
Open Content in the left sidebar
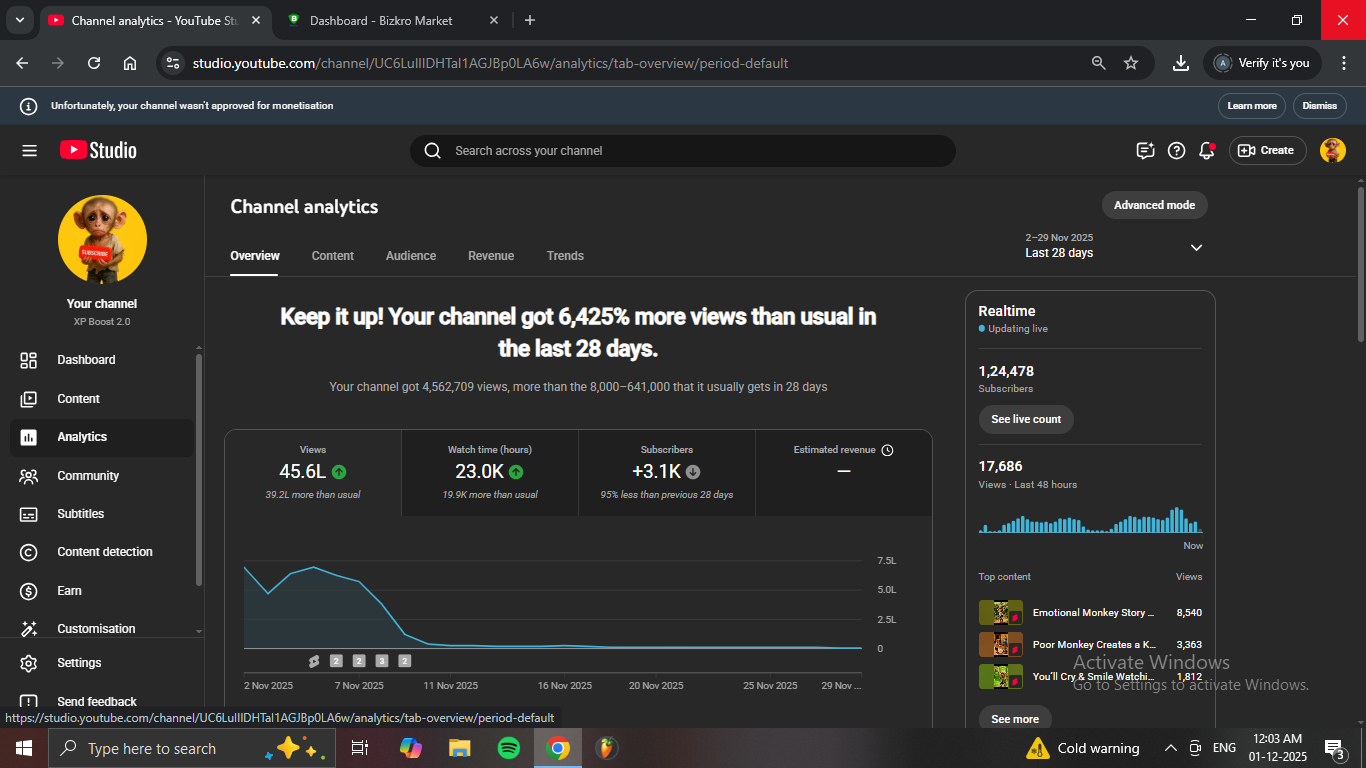[x=78, y=399]
